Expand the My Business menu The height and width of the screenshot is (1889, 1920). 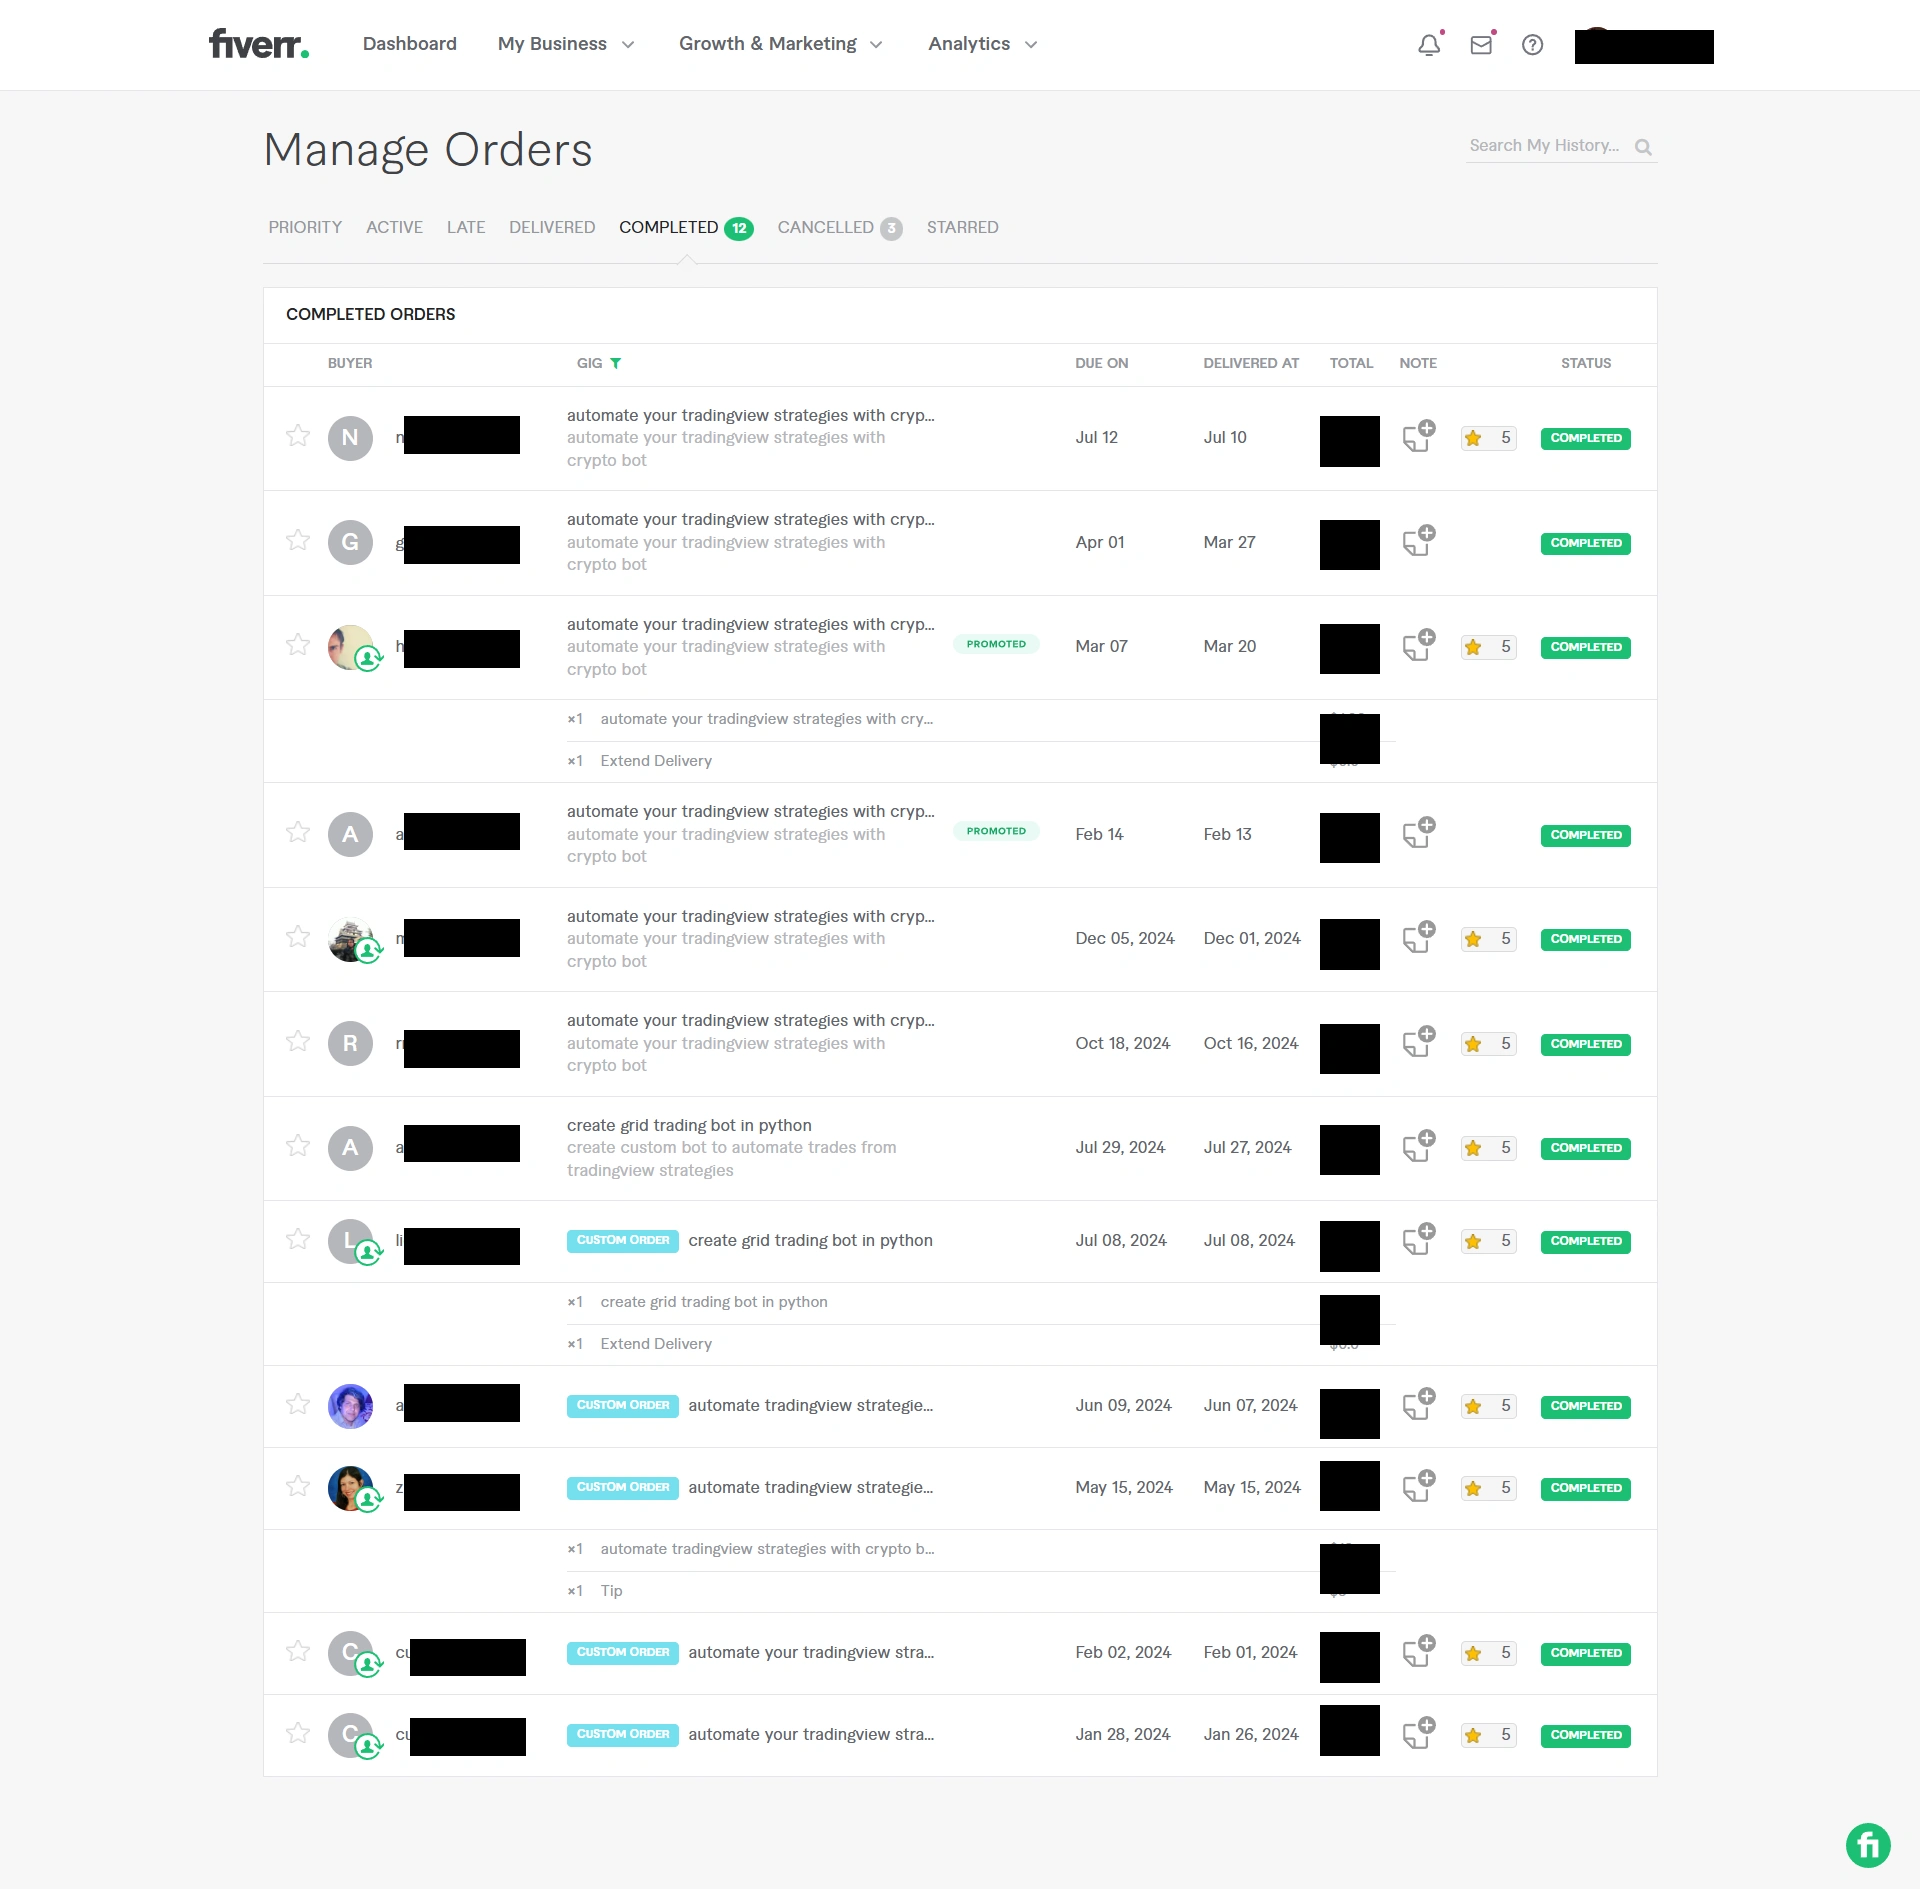(x=566, y=44)
